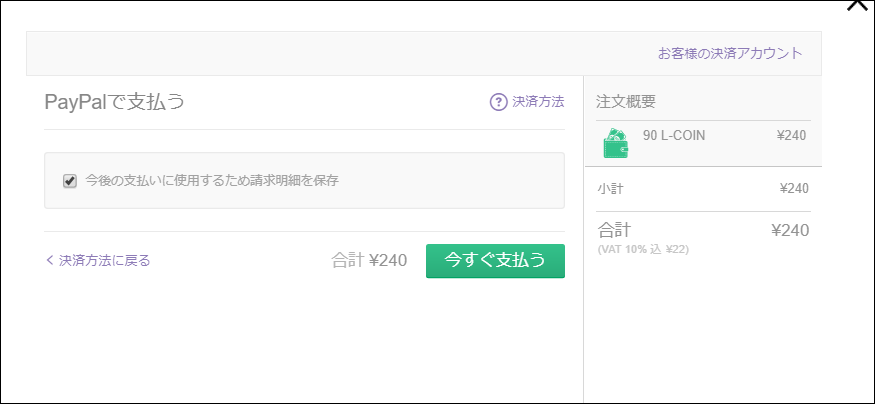The image size is (875, 404).
Task: Click the green wallet L-COIN icon
Action: pyautogui.click(x=616, y=143)
